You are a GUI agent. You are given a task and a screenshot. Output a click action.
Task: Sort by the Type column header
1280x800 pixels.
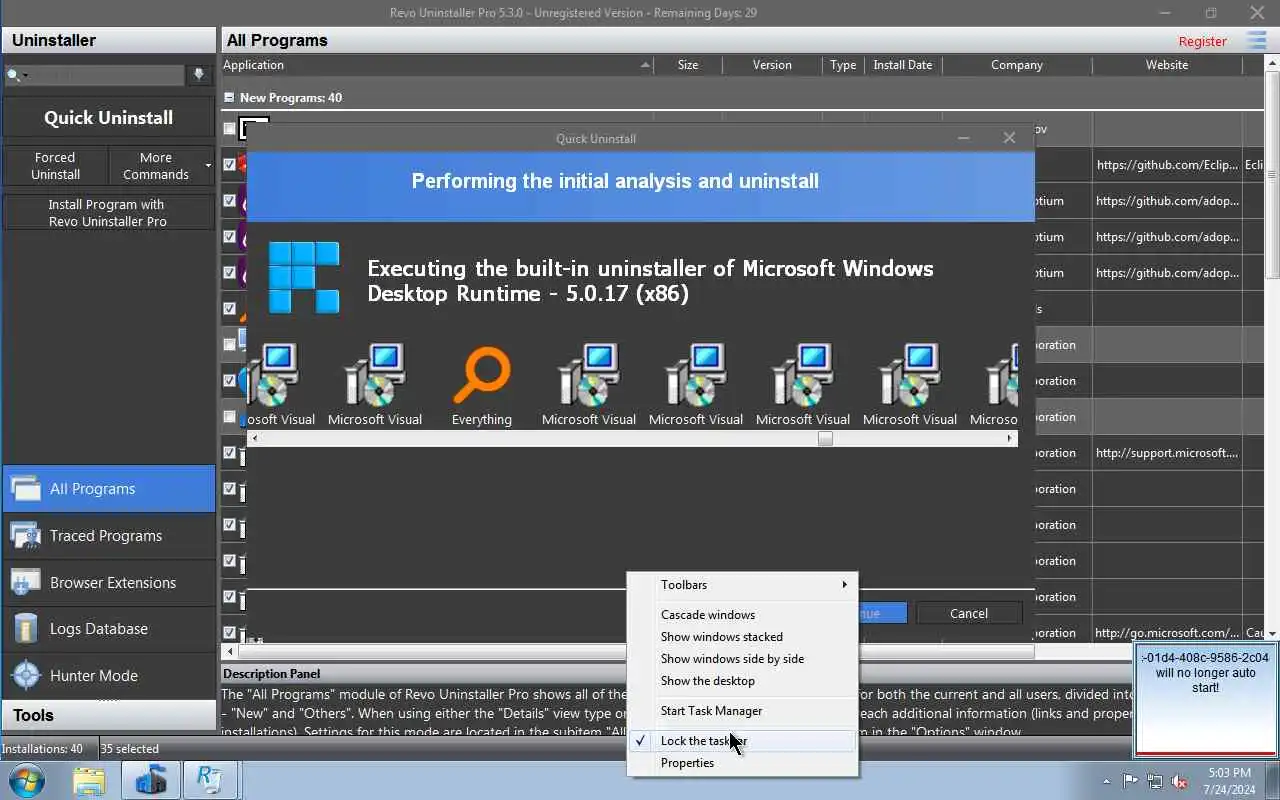pos(843,65)
